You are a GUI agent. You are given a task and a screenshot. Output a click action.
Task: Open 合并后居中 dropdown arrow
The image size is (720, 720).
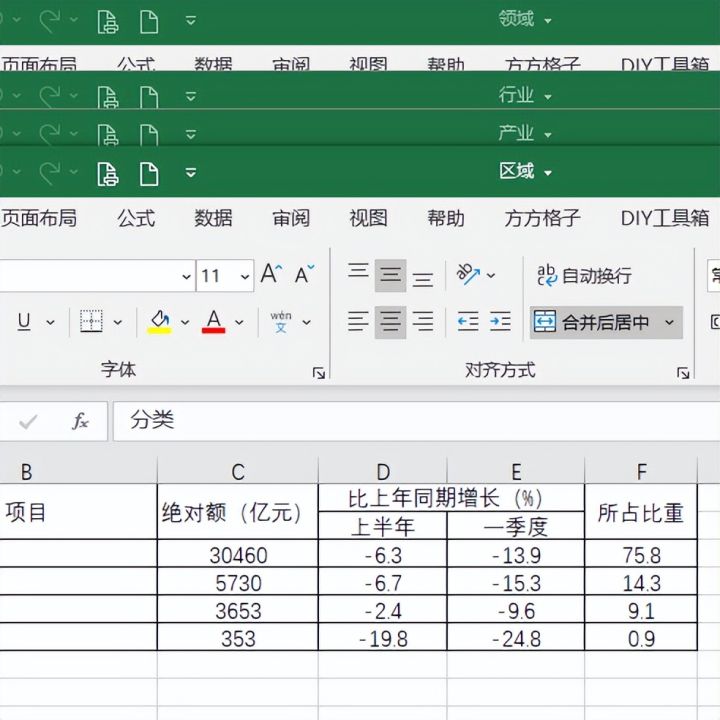point(669,322)
